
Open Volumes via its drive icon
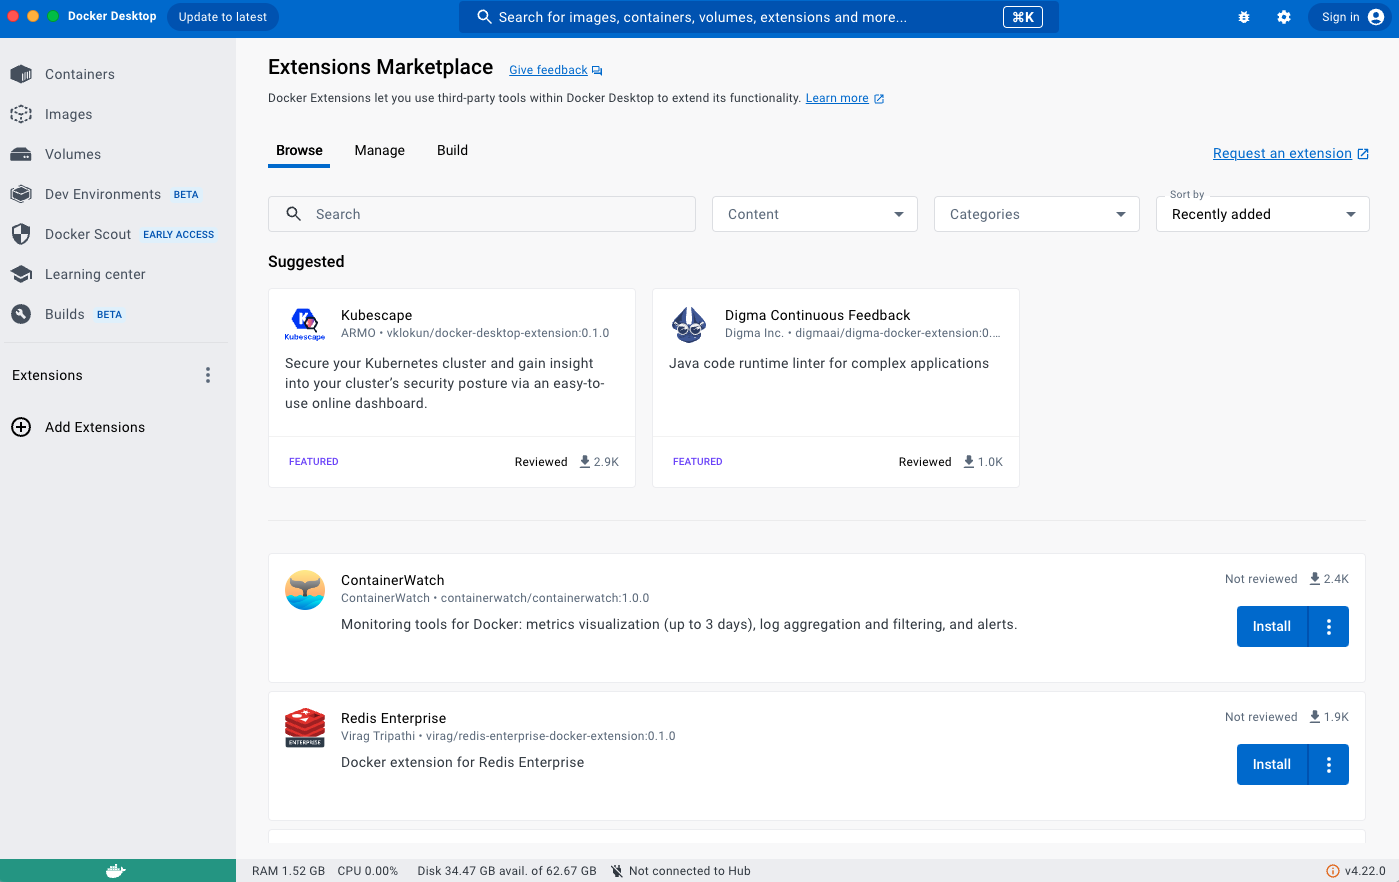pos(21,154)
